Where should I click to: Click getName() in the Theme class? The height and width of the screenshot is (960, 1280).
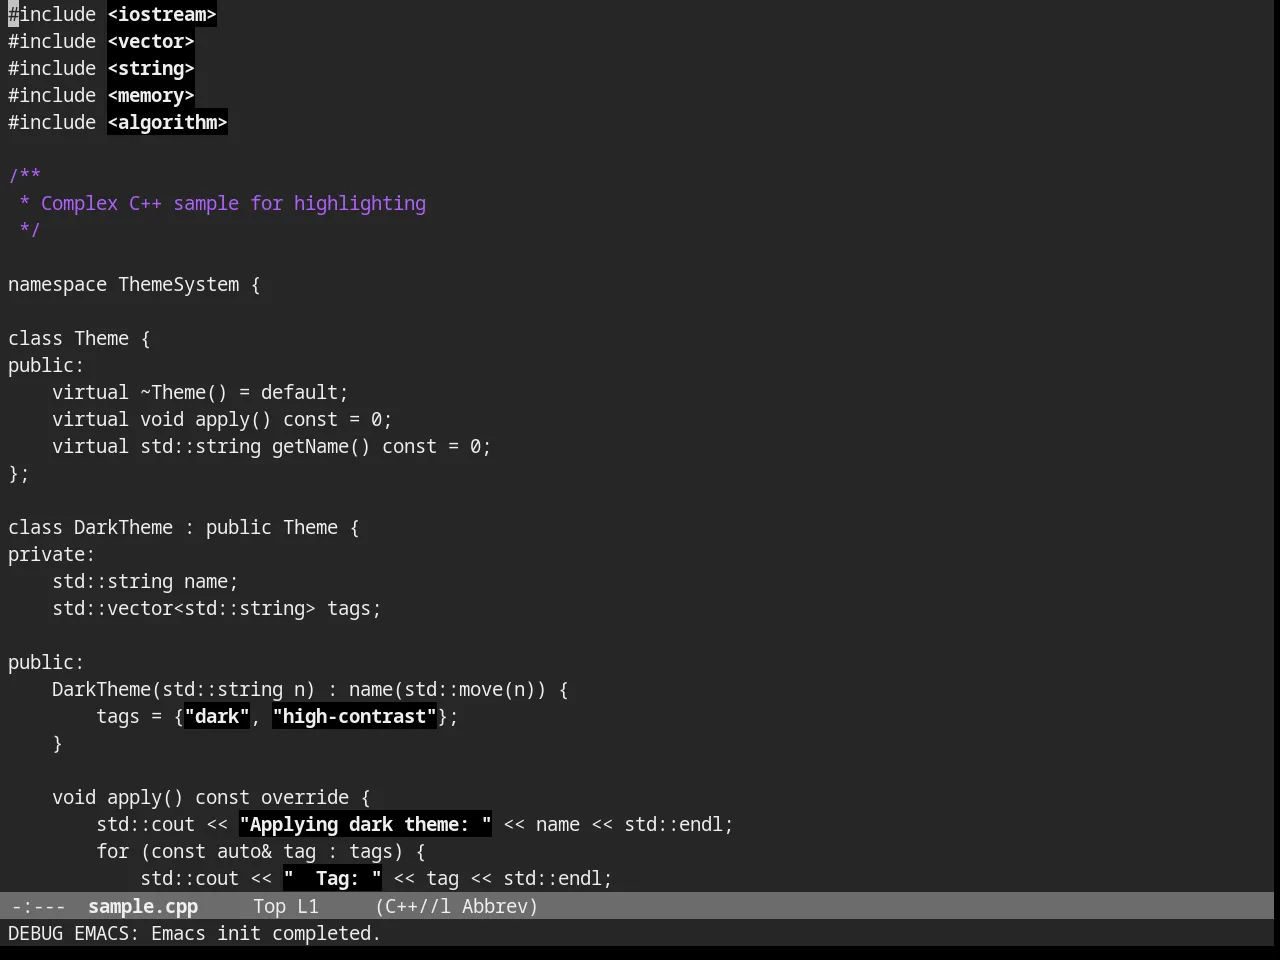[x=321, y=446]
